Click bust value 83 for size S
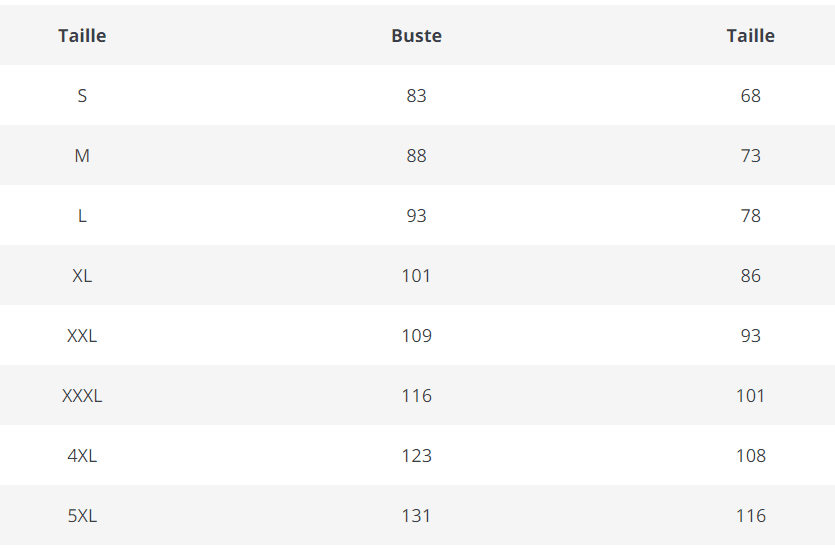The width and height of the screenshot is (835, 549). click(416, 96)
